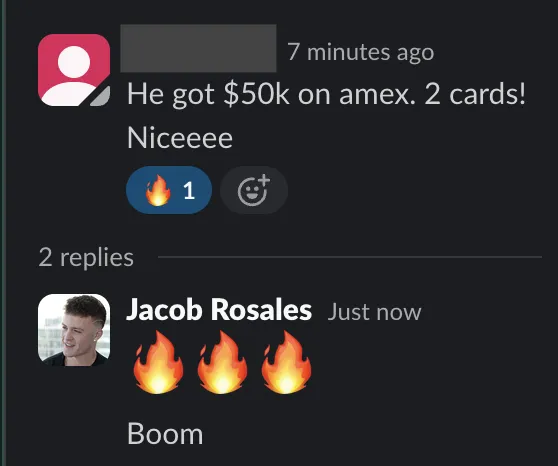This screenshot has width=558, height=466.
Task: Click the first fire emoji in Jacob's reply
Action: click(x=158, y=362)
